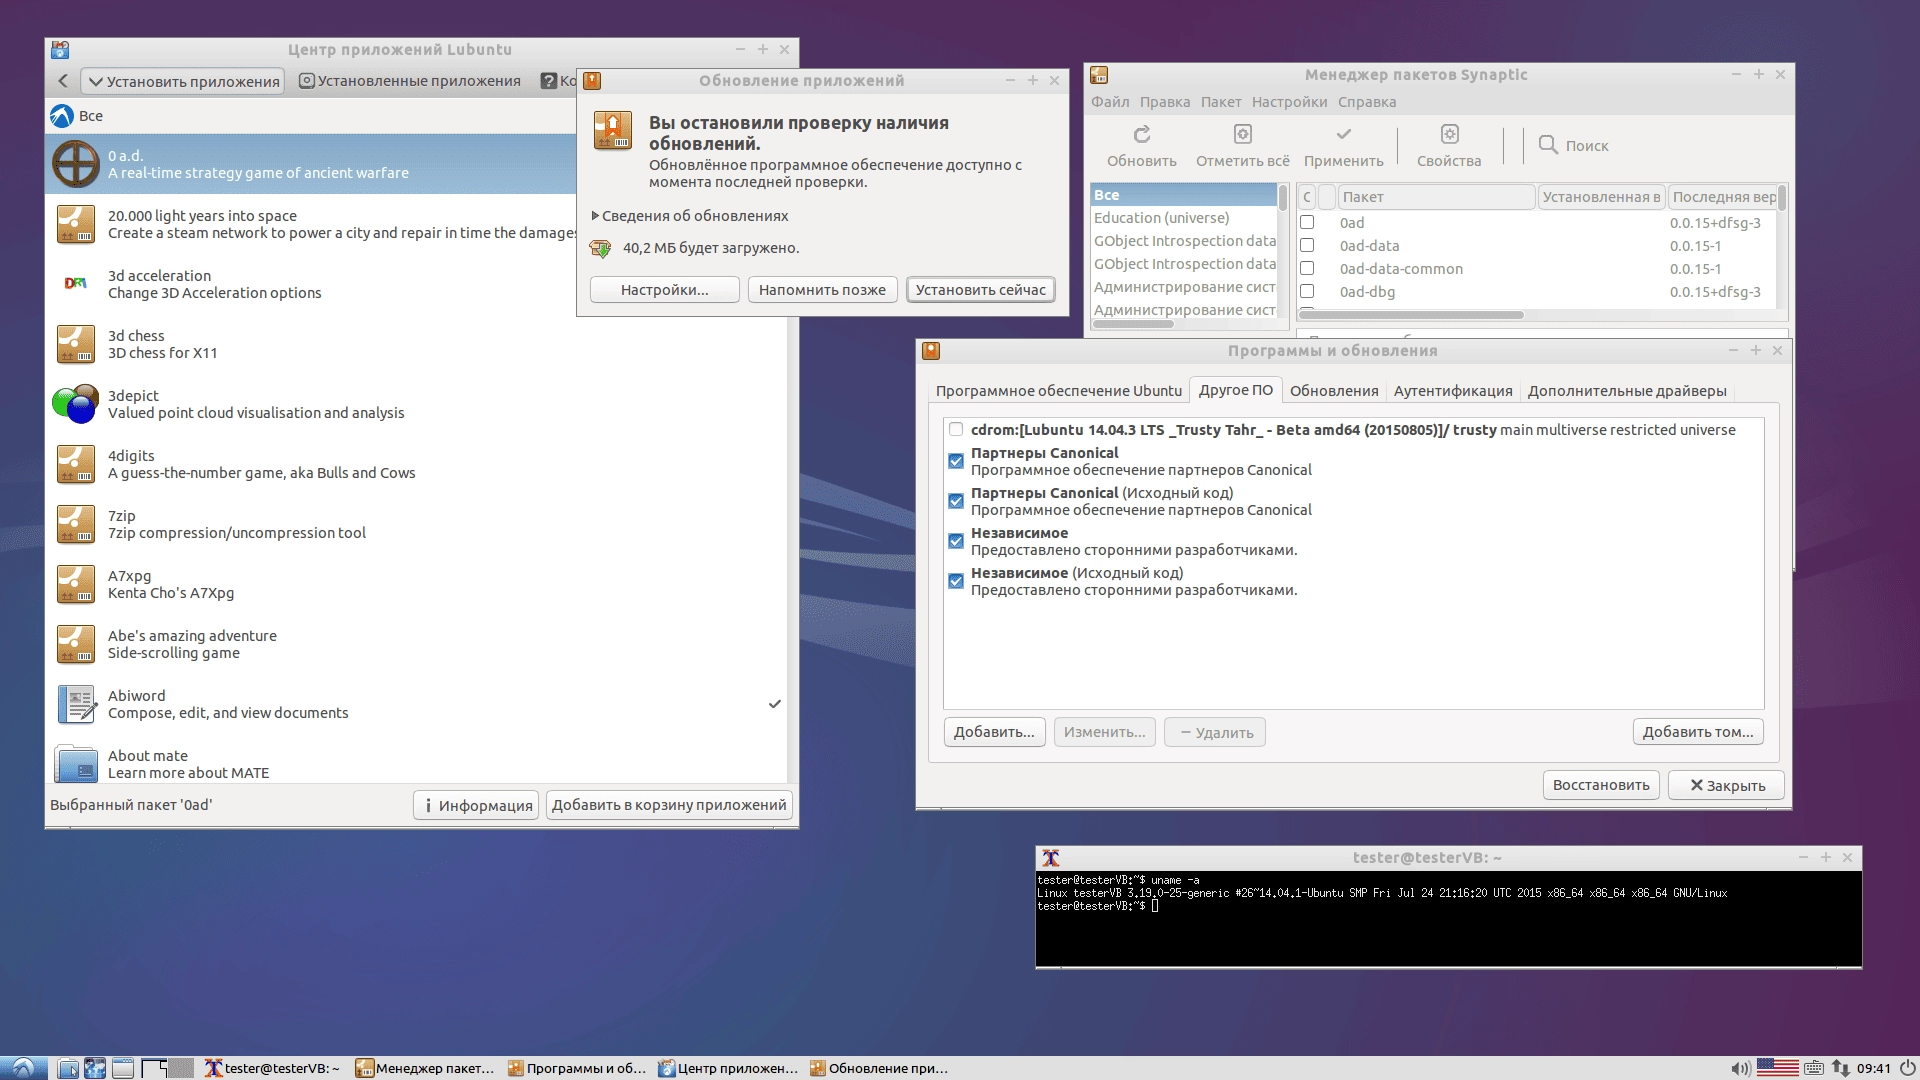This screenshot has height=1080, width=1920.
Task: Click the Поиск magnifier in Synaptic
Action: click(x=1548, y=145)
